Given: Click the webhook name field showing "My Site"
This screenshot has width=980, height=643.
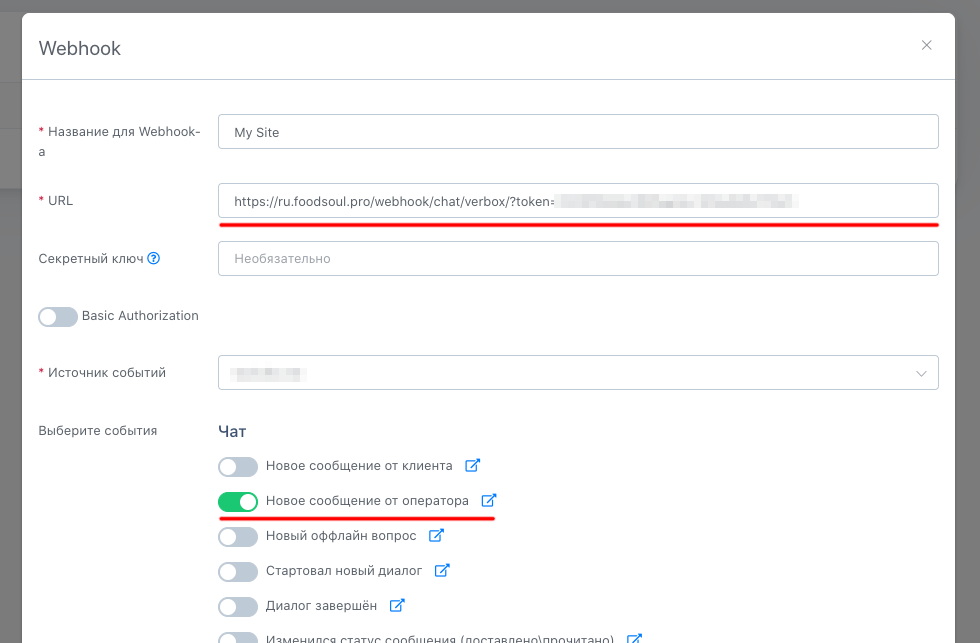Looking at the screenshot, I should (x=578, y=131).
